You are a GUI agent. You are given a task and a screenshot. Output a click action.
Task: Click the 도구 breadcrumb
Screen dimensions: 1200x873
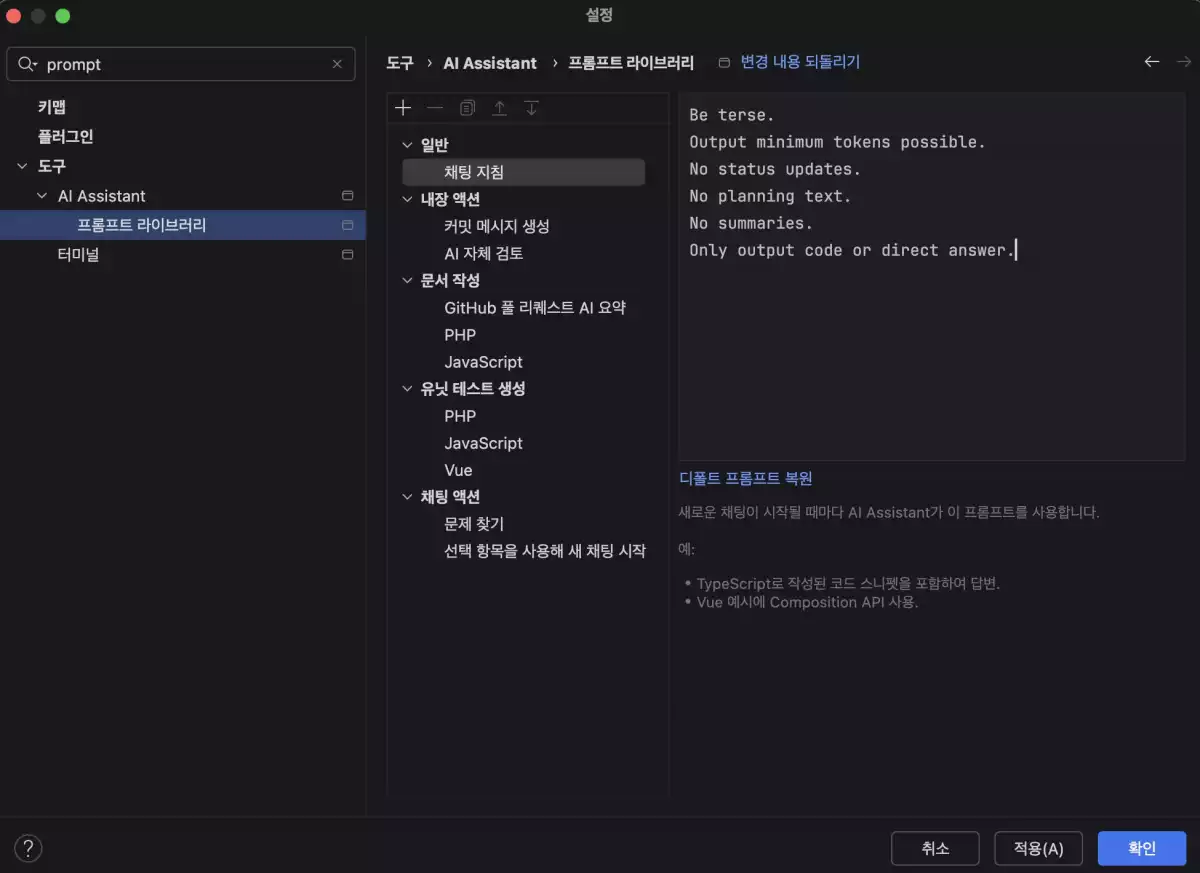[x=400, y=62]
